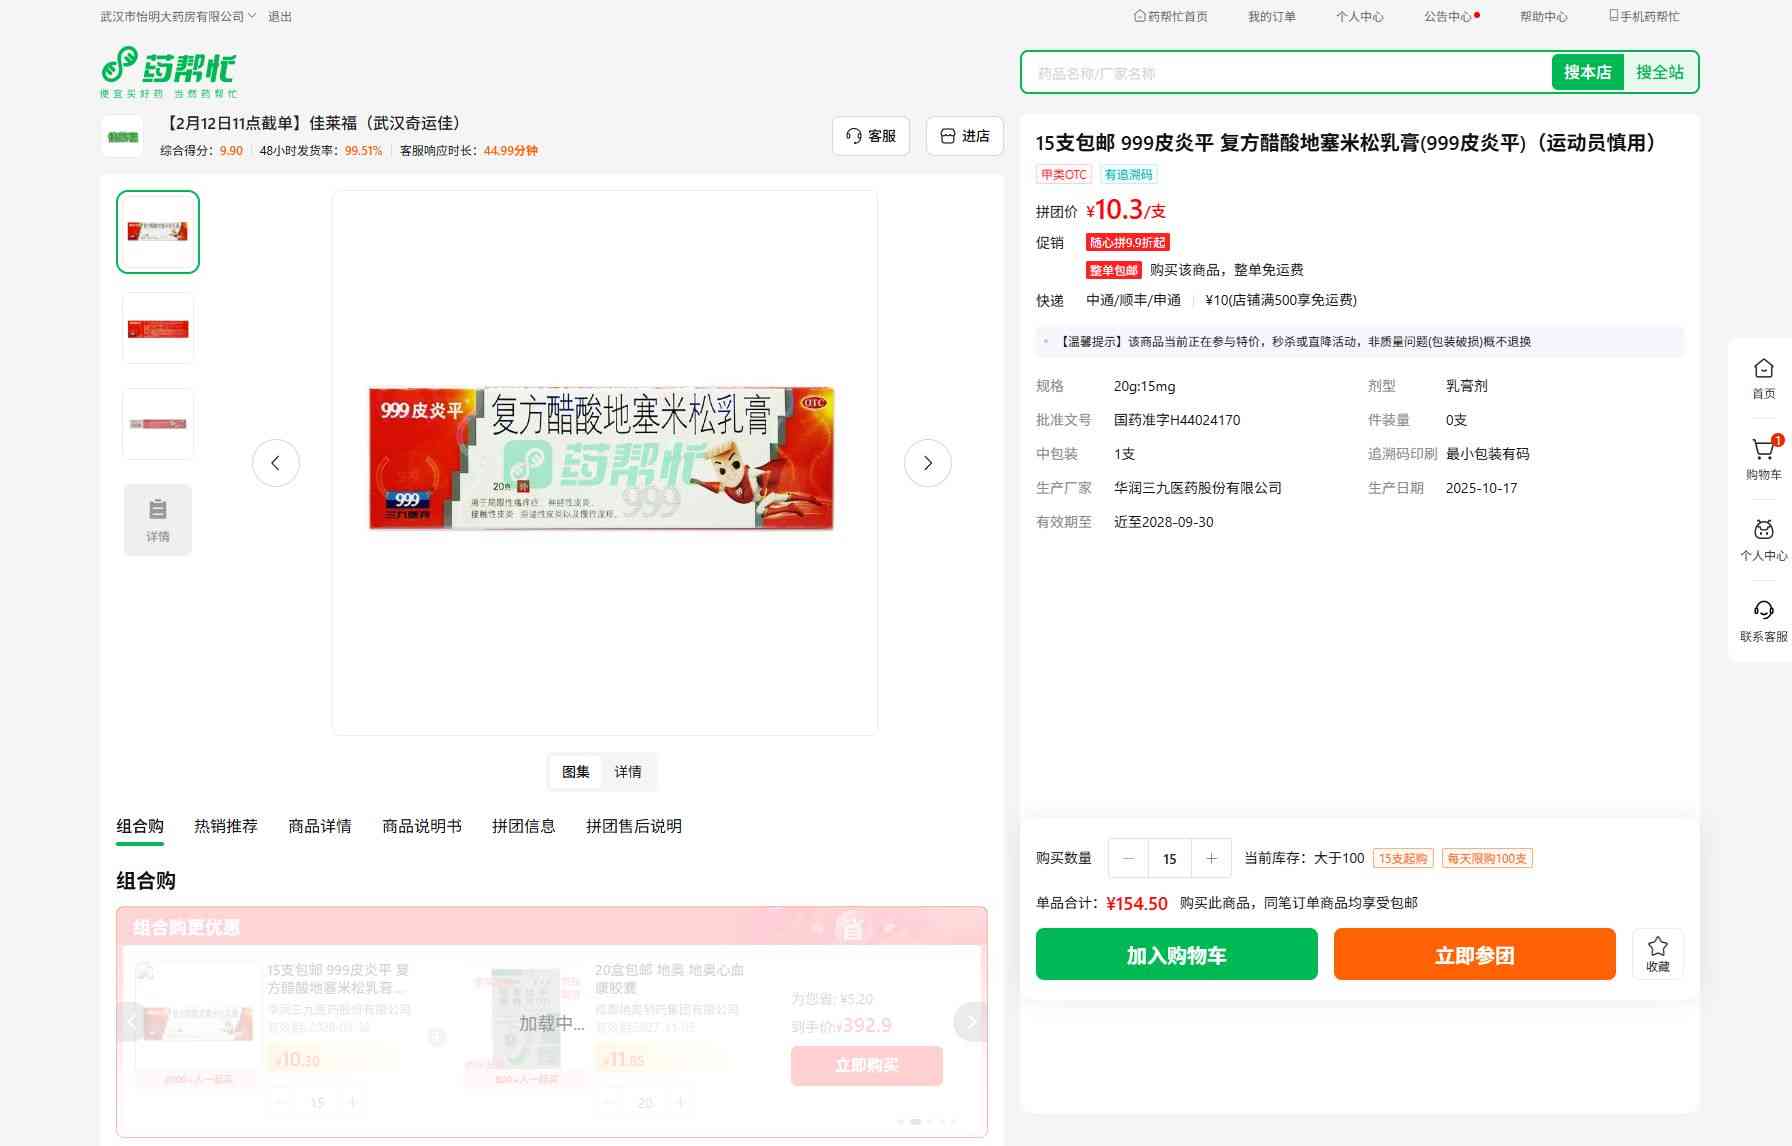Select the second product thumbnail
This screenshot has width=1792, height=1146.
(158, 329)
